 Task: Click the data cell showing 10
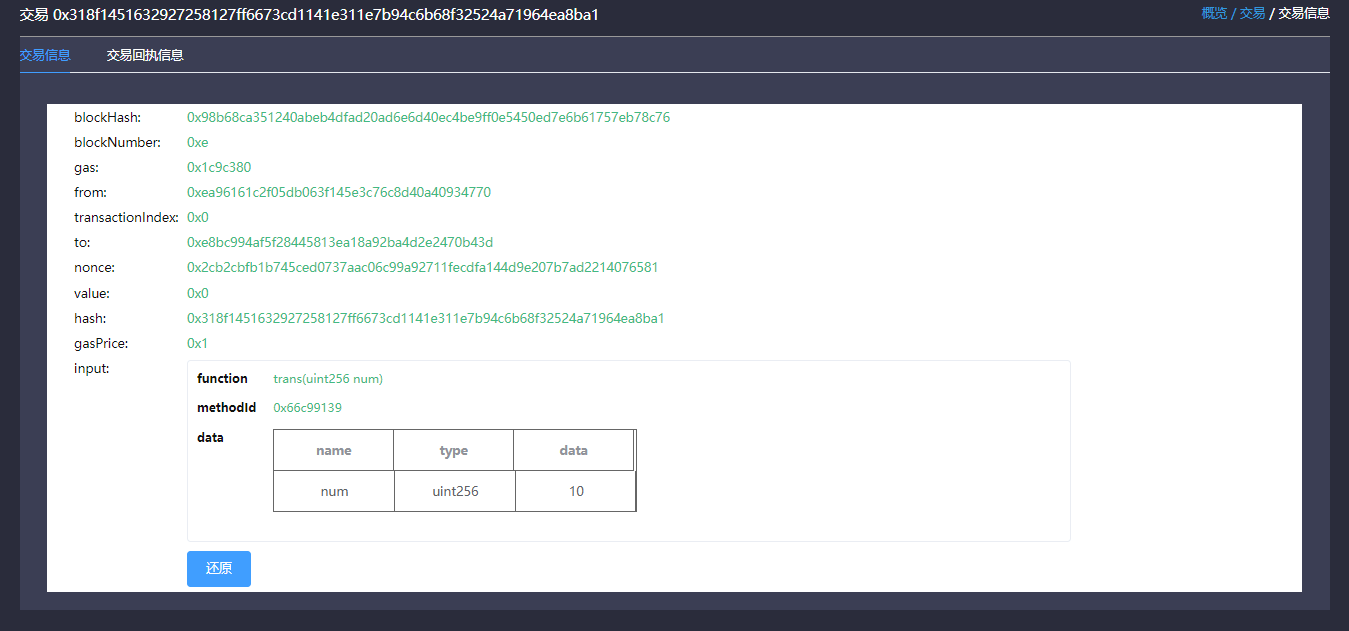[576, 491]
